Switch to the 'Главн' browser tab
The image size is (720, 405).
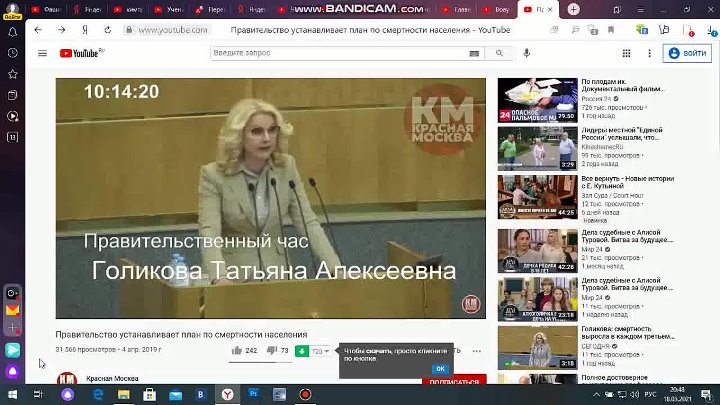pyautogui.click(x=456, y=9)
